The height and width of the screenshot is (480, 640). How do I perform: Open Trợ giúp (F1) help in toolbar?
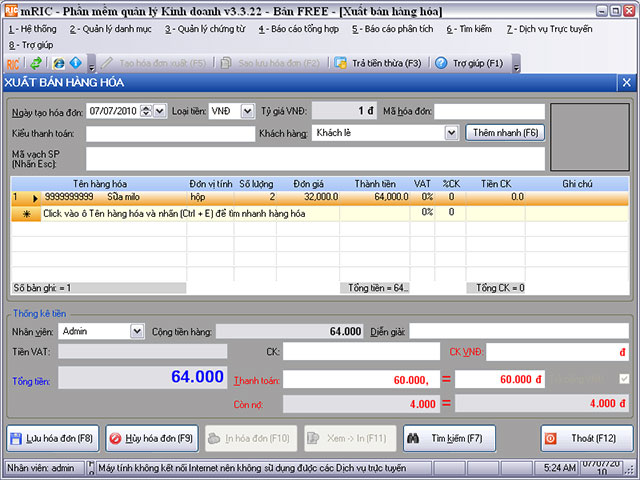(470, 63)
